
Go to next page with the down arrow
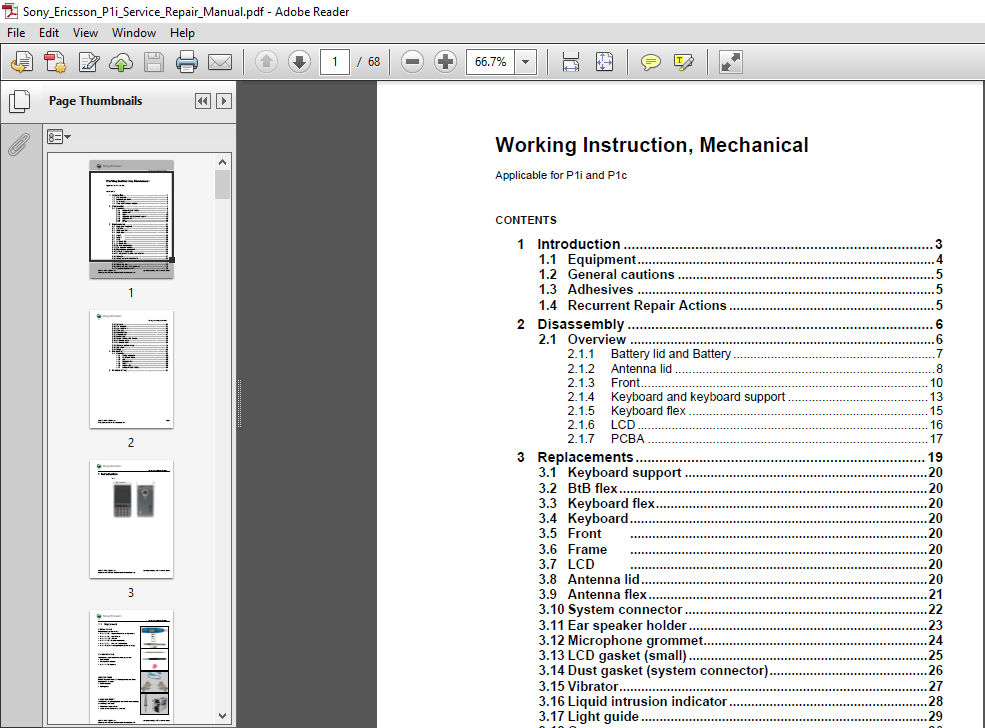point(300,62)
